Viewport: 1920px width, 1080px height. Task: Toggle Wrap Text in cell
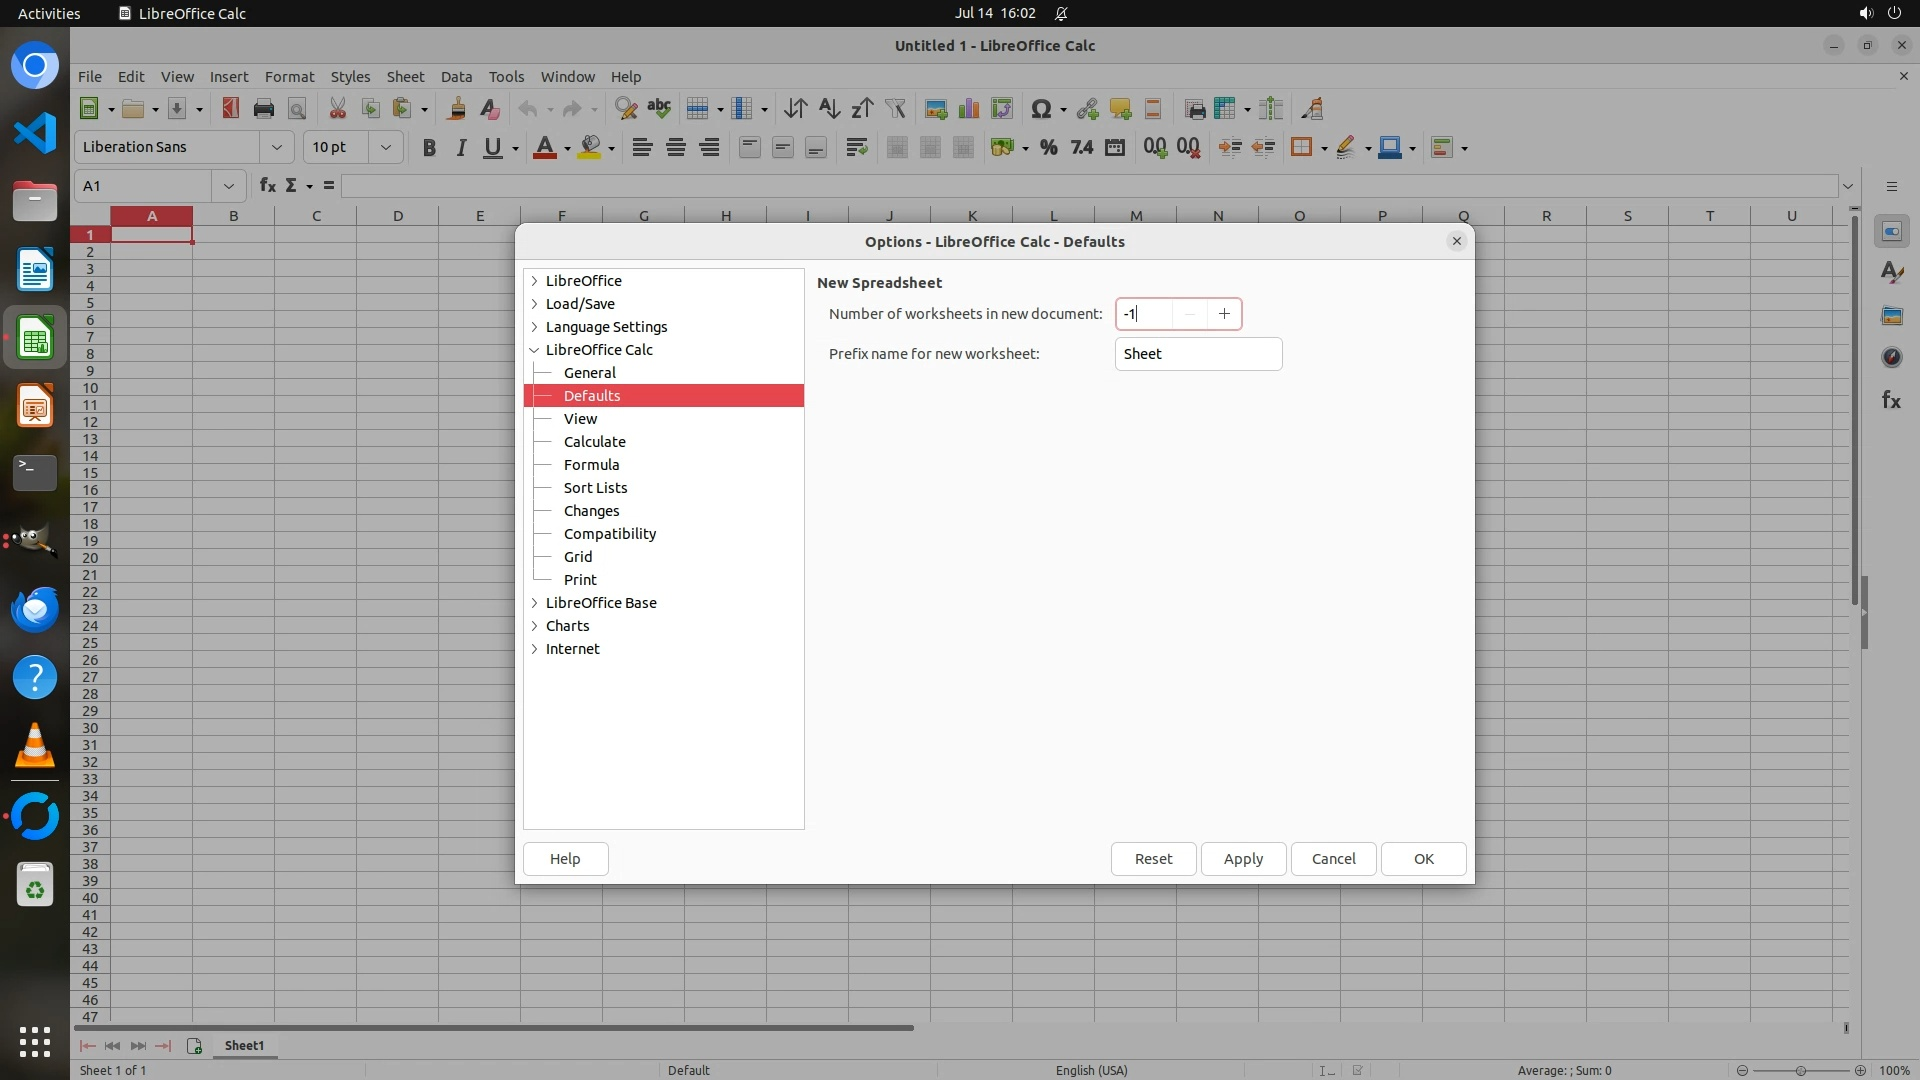pyautogui.click(x=856, y=148)
